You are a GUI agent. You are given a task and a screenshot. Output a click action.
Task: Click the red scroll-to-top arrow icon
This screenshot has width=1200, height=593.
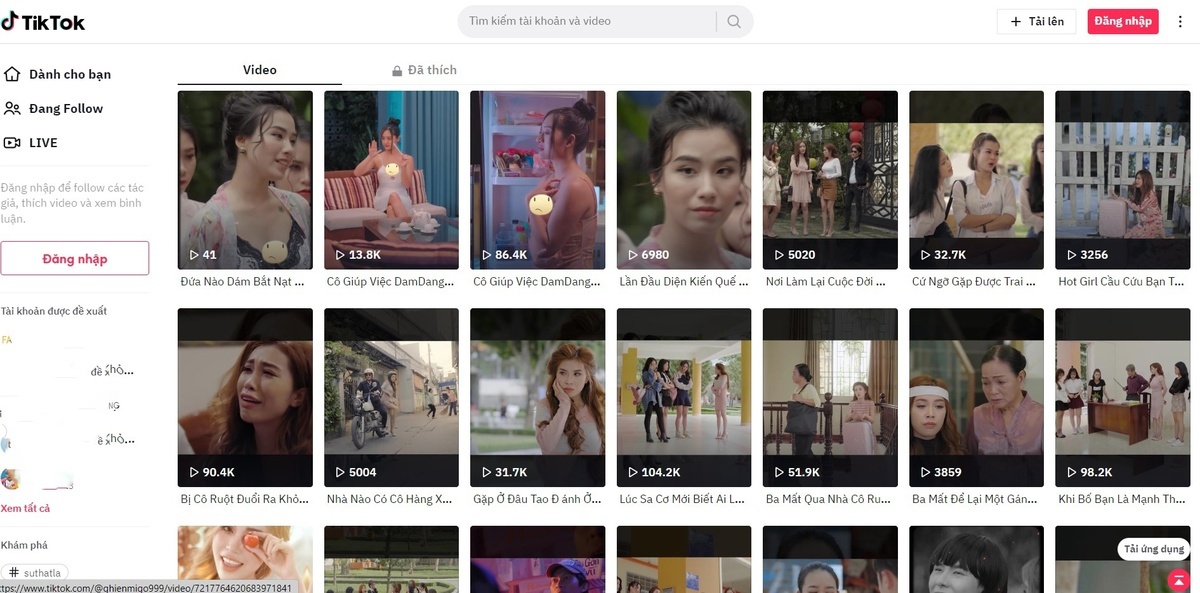pos(1178,580)
